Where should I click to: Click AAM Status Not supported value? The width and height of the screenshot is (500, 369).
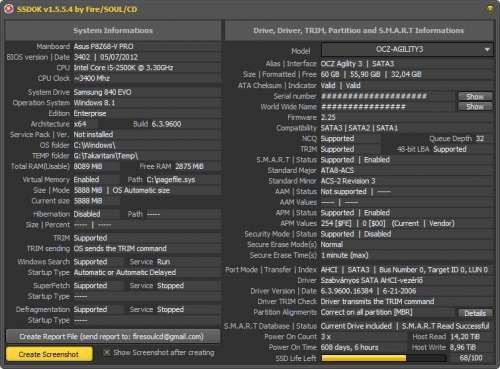pos(343,192)
